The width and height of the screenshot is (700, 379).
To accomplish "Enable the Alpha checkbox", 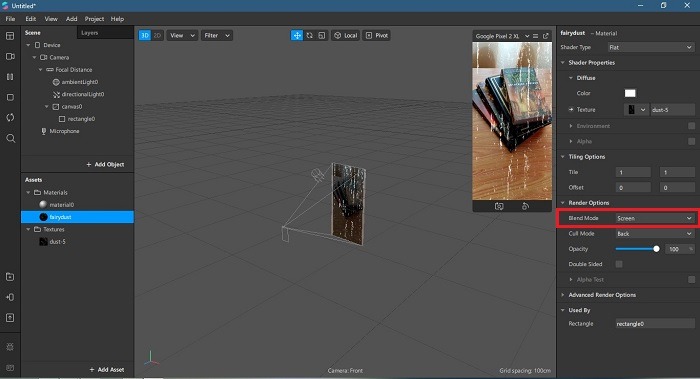I will 691,141.
